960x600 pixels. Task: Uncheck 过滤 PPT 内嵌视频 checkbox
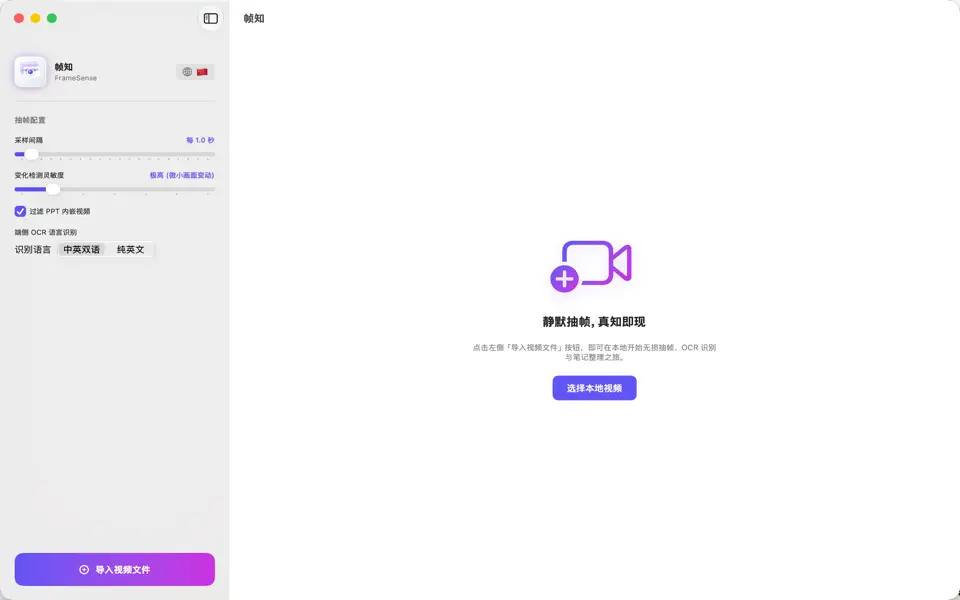pos(20,211)
